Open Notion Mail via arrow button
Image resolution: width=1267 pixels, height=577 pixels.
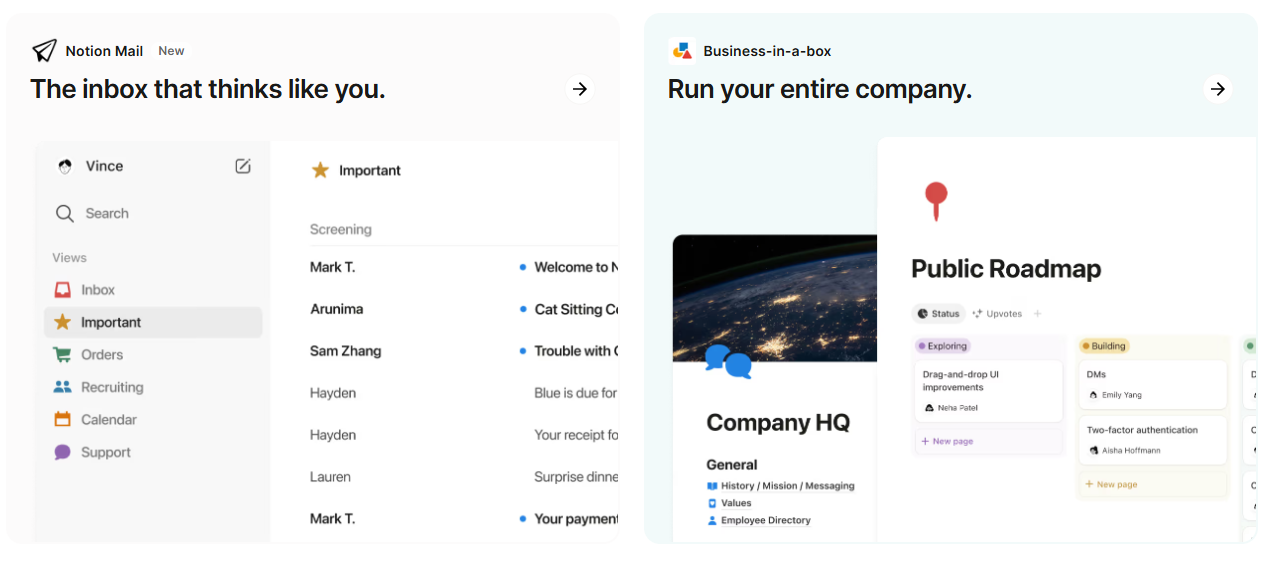point(579,89)
